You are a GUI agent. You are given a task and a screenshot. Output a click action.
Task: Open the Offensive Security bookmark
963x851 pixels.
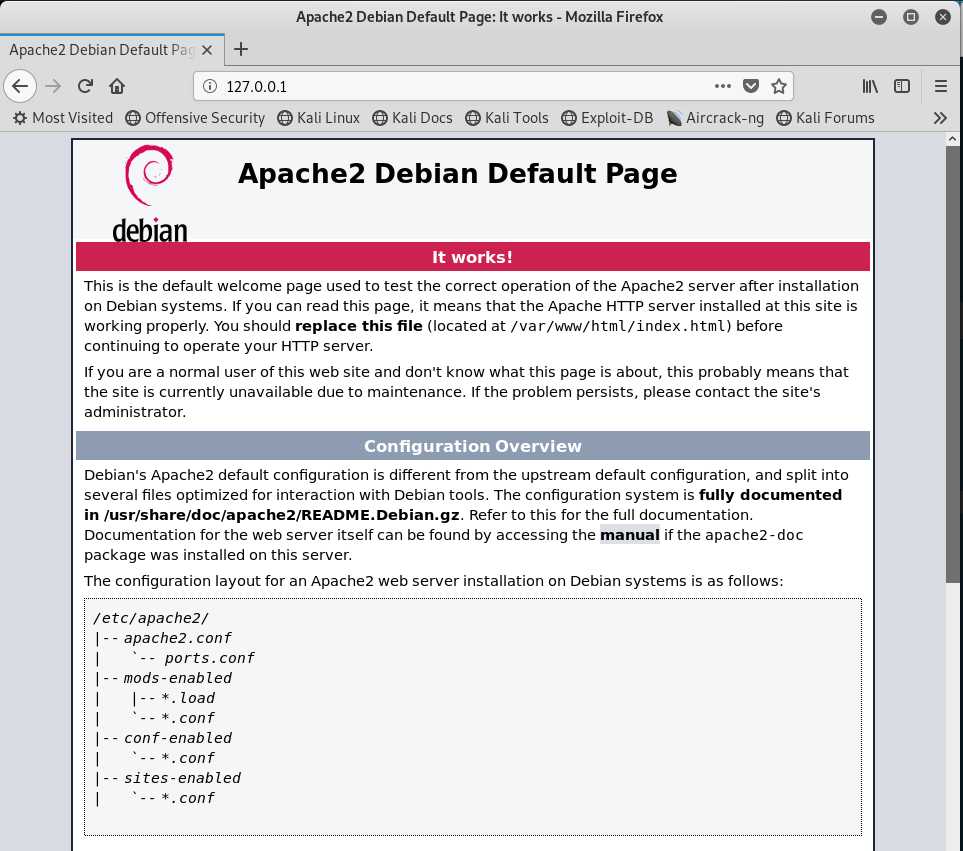pyautogui.click(x=195, y=118)
